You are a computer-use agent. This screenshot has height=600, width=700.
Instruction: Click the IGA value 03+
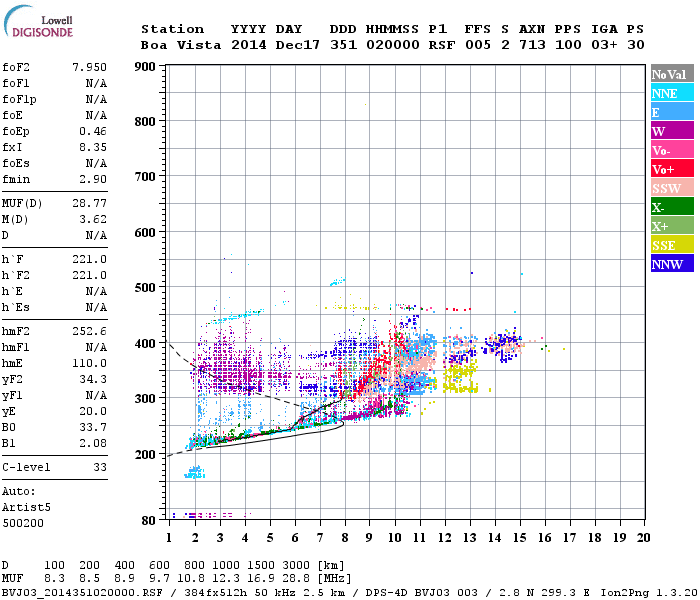click(x=604, y=45)
